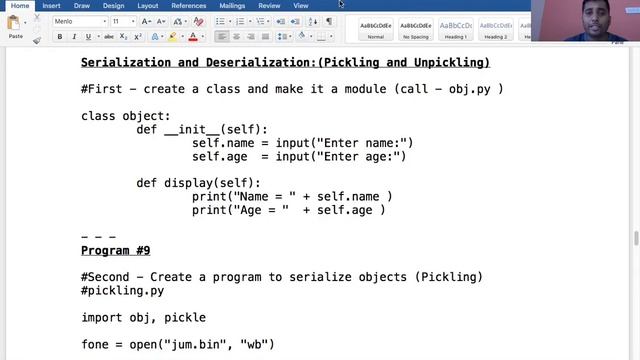640x360 pixels.
Task: Click the line starting "fone = open"
Action: (x=178, y=344)
